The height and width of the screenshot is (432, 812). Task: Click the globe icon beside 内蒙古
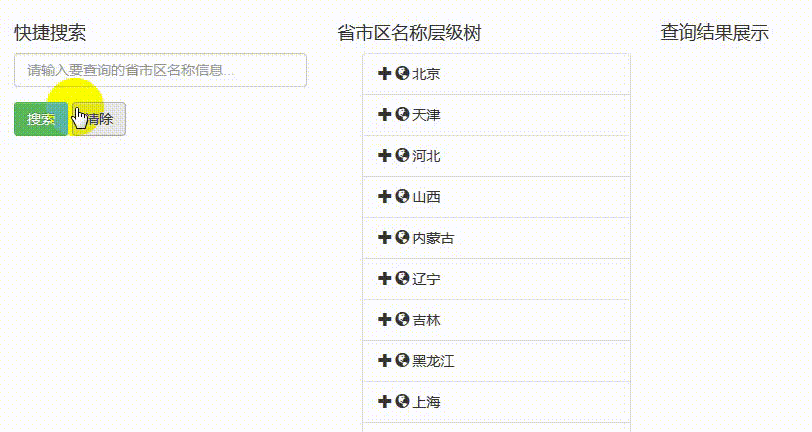point(402,237)
